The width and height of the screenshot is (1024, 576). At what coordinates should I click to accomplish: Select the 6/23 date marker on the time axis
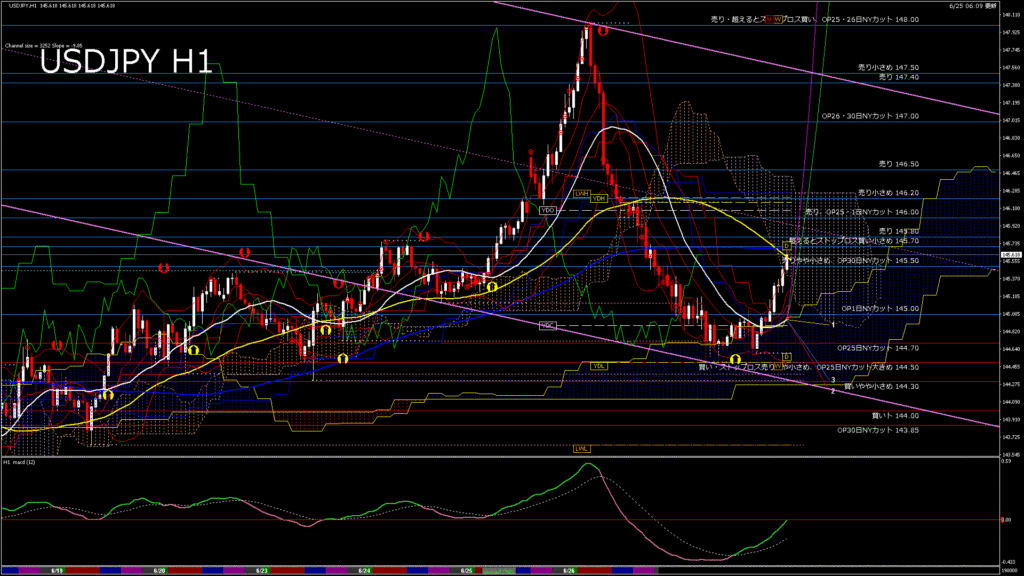(262, 571)
